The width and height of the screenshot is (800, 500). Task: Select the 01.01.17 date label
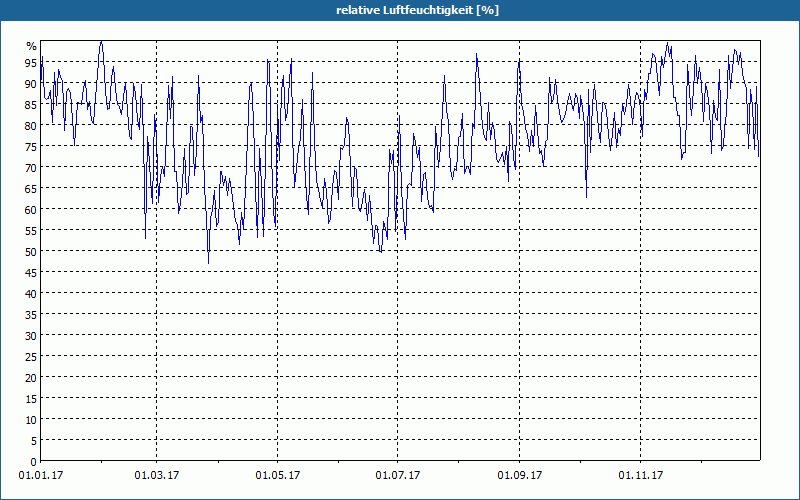click(x=41, y=476)
